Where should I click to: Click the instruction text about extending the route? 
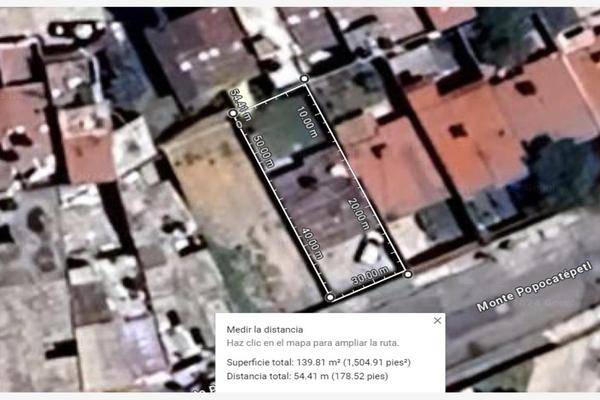(312, 343)
